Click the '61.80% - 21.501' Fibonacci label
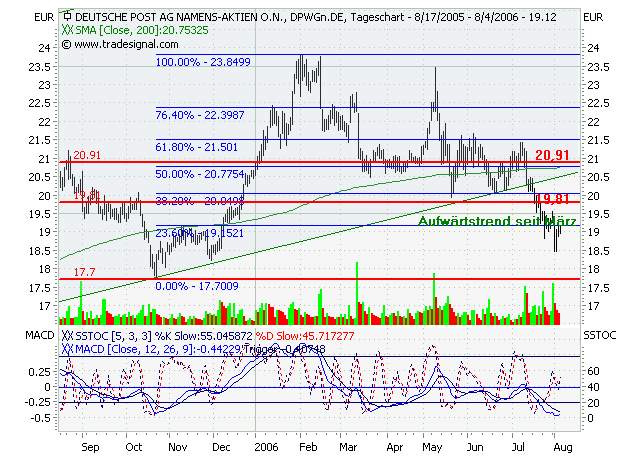 [x=196, y=147]
